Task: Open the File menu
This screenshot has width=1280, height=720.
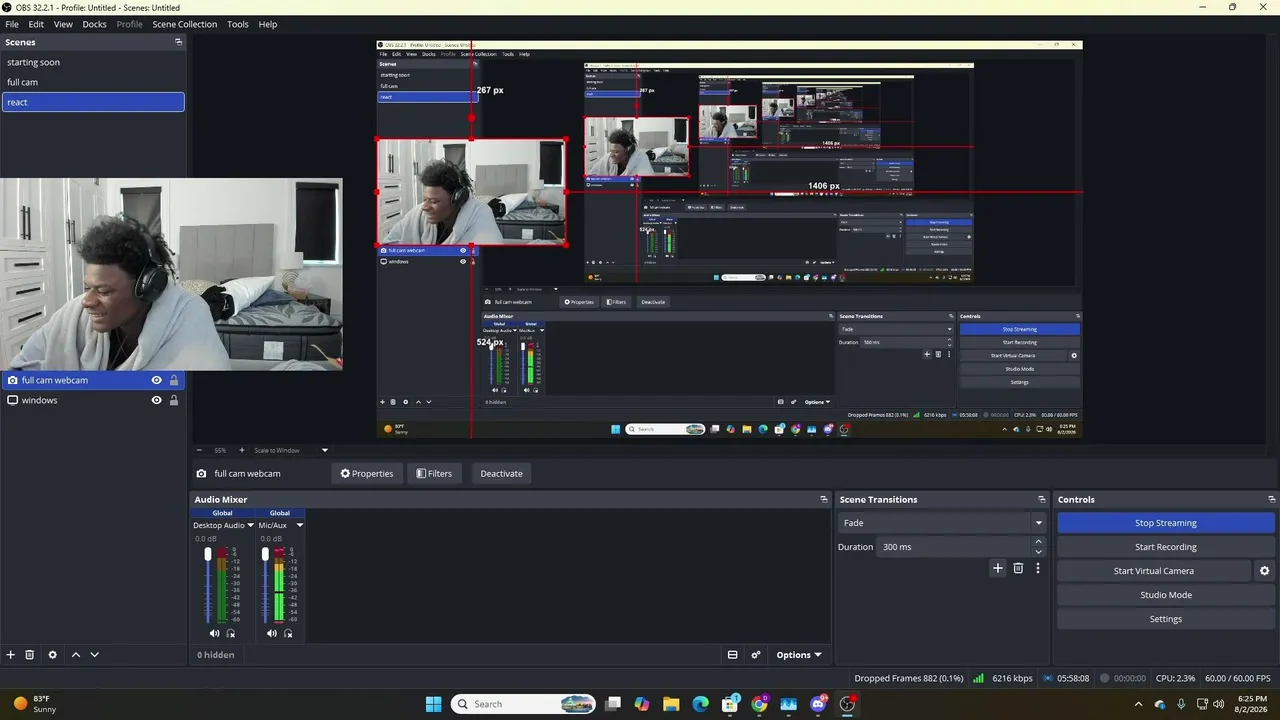Action: pos(12,24)
